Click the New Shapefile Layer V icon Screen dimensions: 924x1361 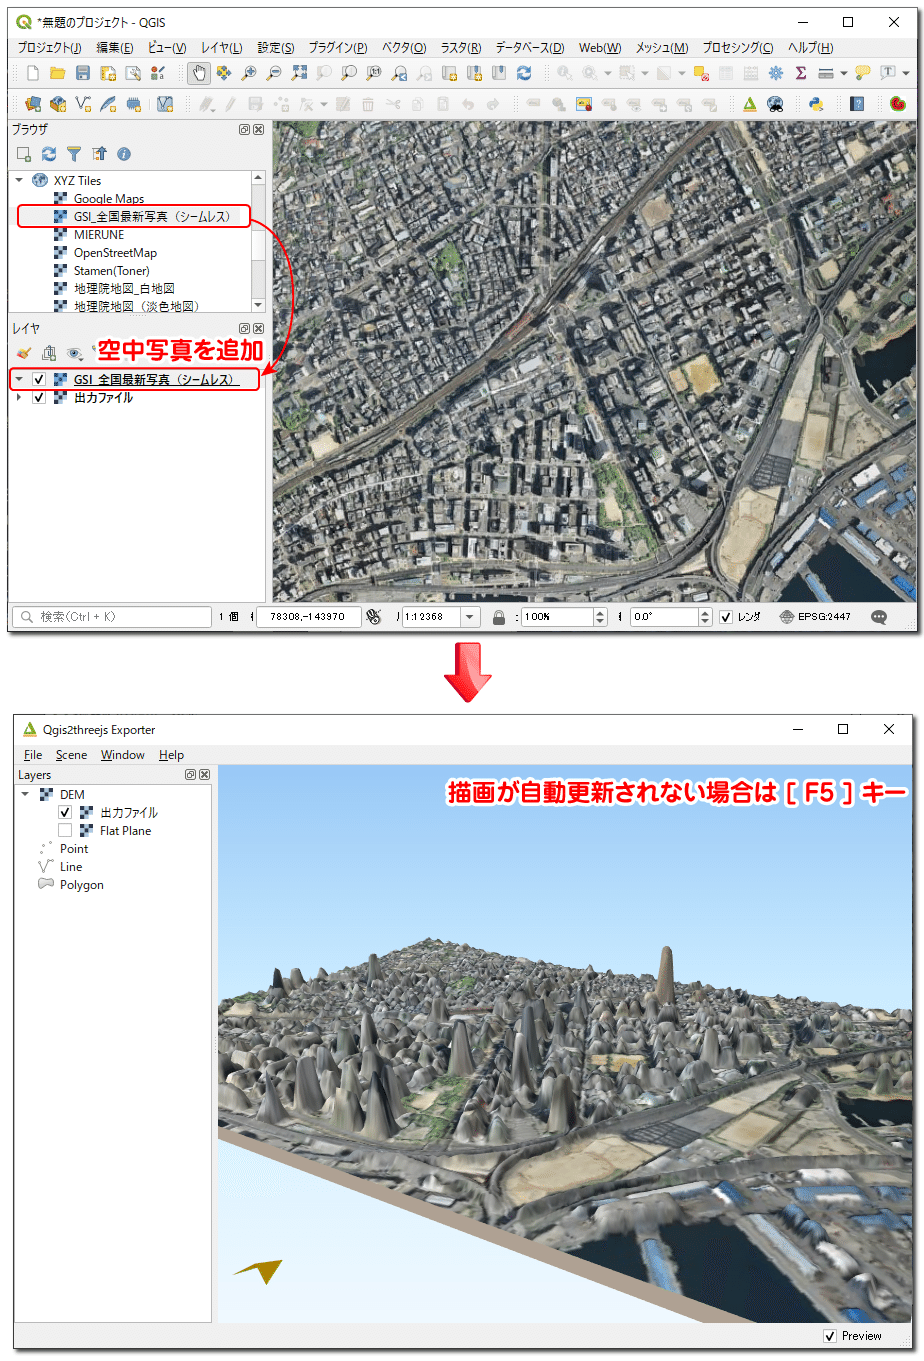coord(83,104)
